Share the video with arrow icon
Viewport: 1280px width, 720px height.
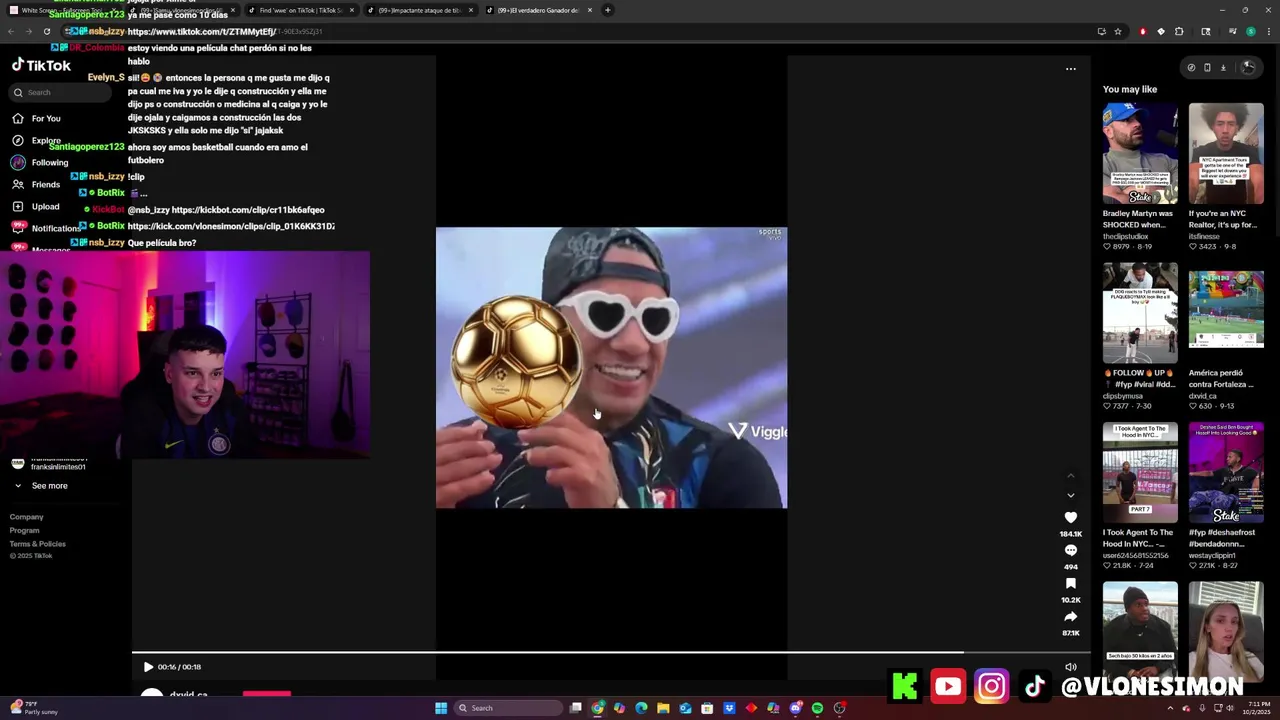coord(1071,616)
